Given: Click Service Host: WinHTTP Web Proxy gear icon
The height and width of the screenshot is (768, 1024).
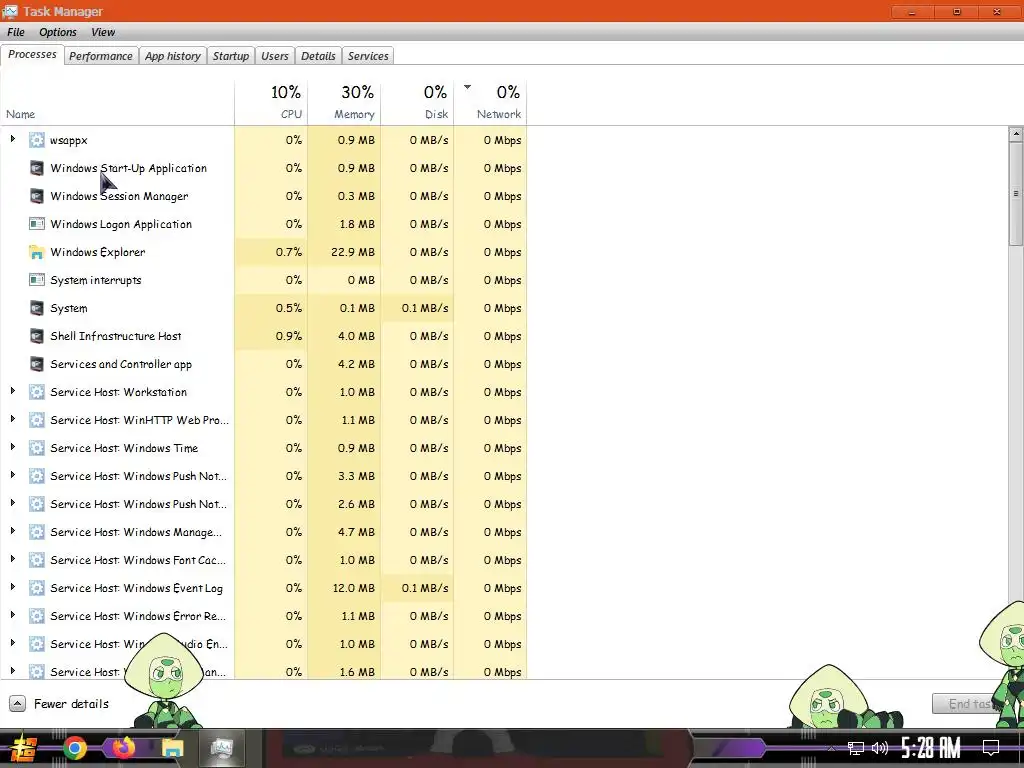Looking at the screenshot, I should point(37,420).
